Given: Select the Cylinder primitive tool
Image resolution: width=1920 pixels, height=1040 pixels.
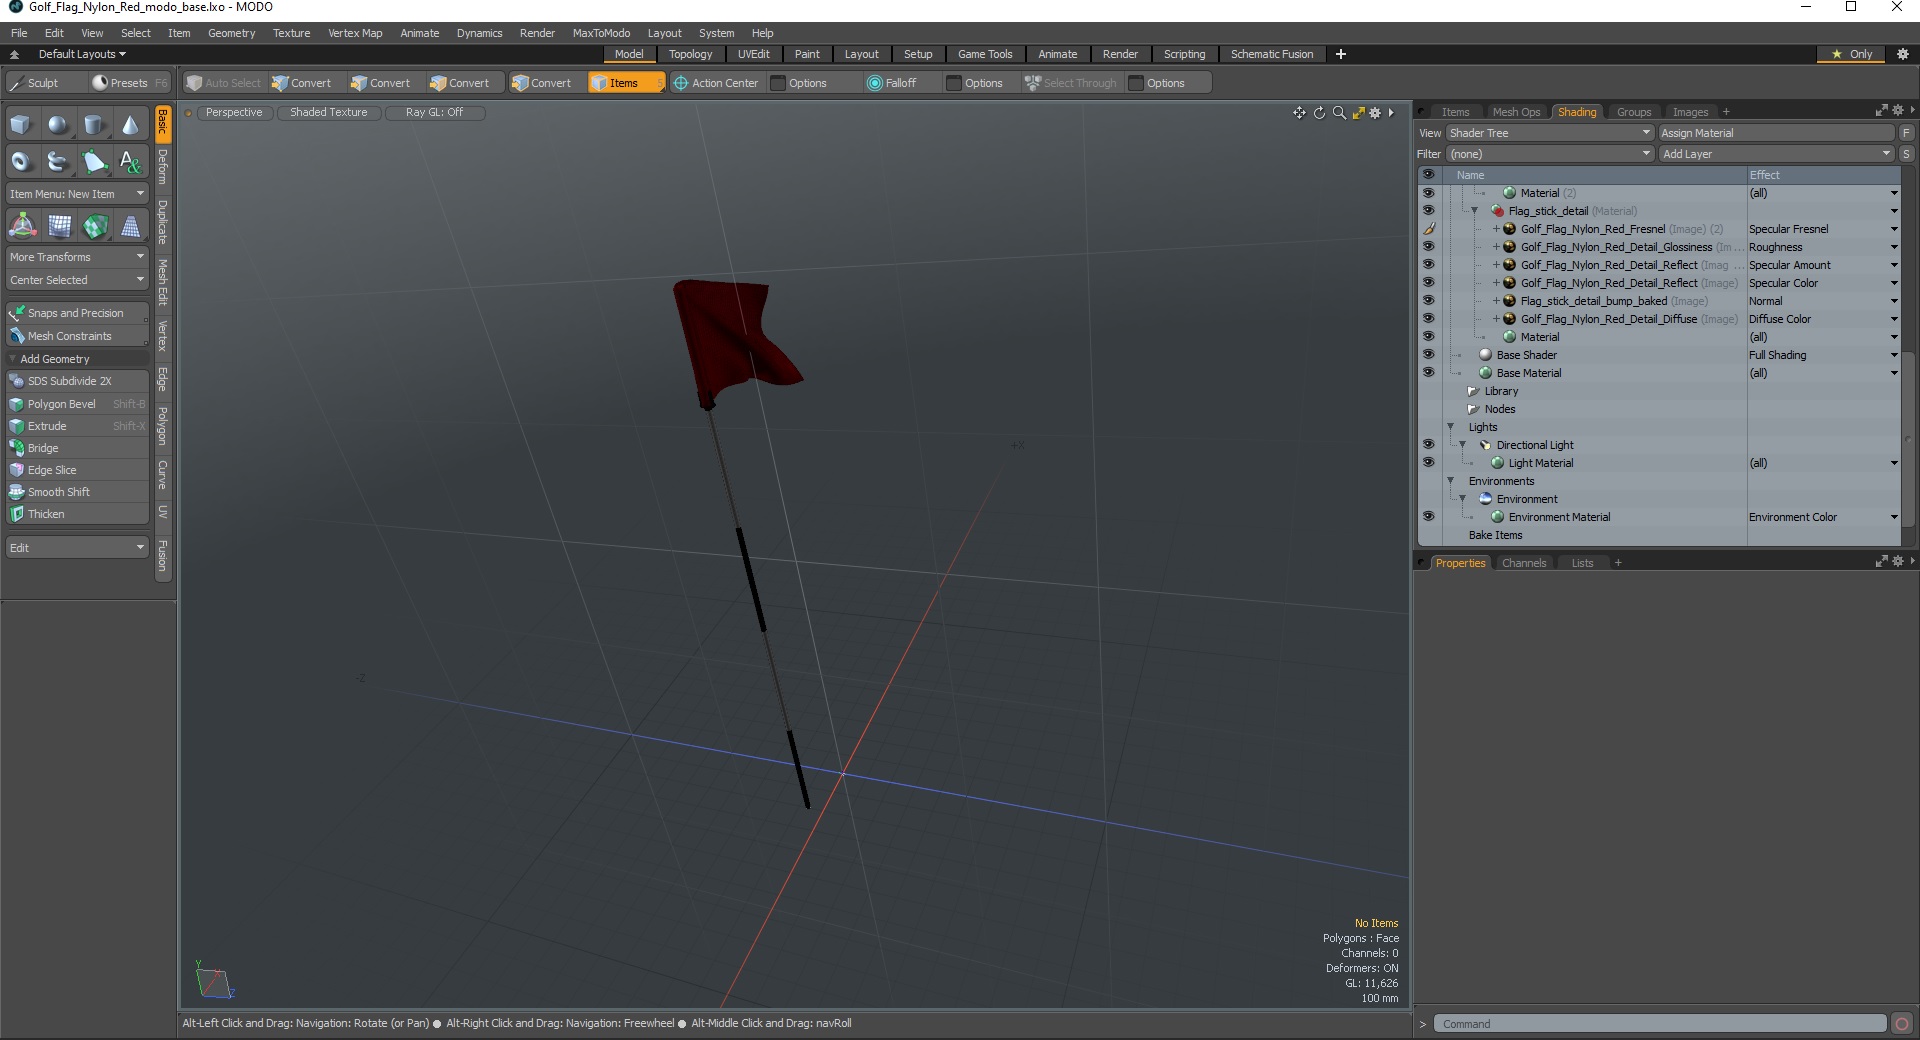Looking at the screenshot, I should tap(94, 125).
